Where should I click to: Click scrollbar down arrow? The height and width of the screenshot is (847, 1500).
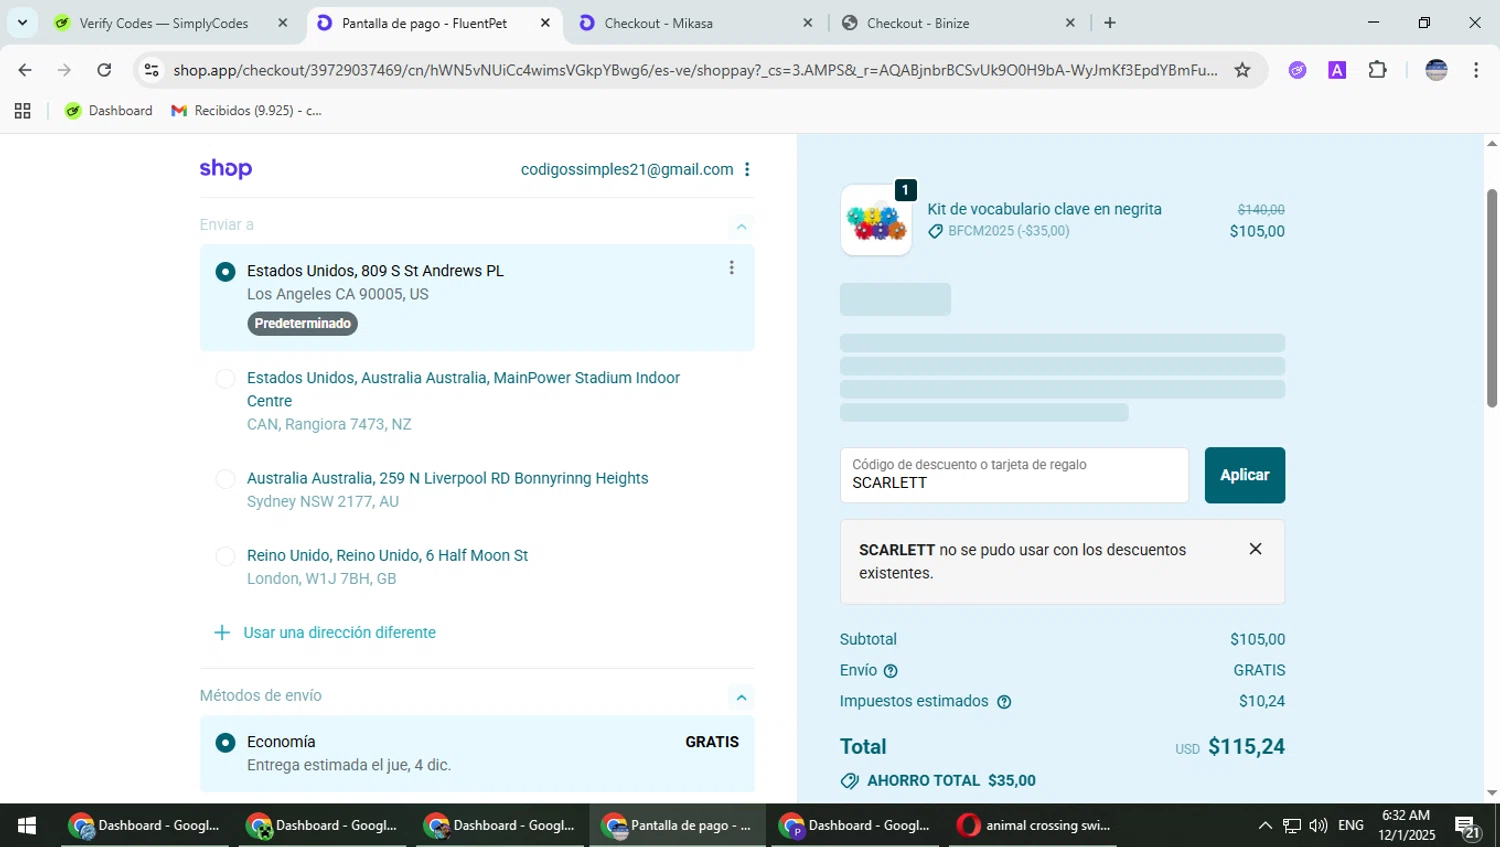tap(1491, 793)
